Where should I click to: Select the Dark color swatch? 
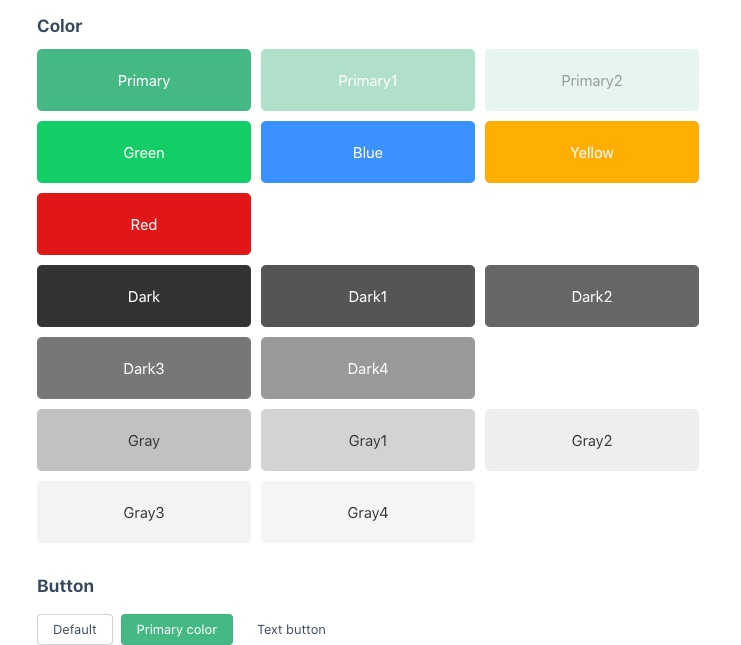click(x=144, y=296)
